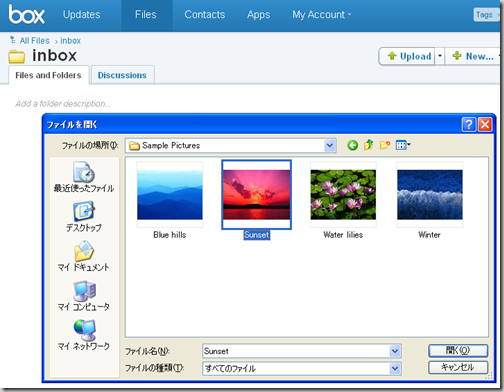Click the folder tree icon beside All Files
This screenshot has height=392, width=504.
pyautogui.click(x=13, y=40)
